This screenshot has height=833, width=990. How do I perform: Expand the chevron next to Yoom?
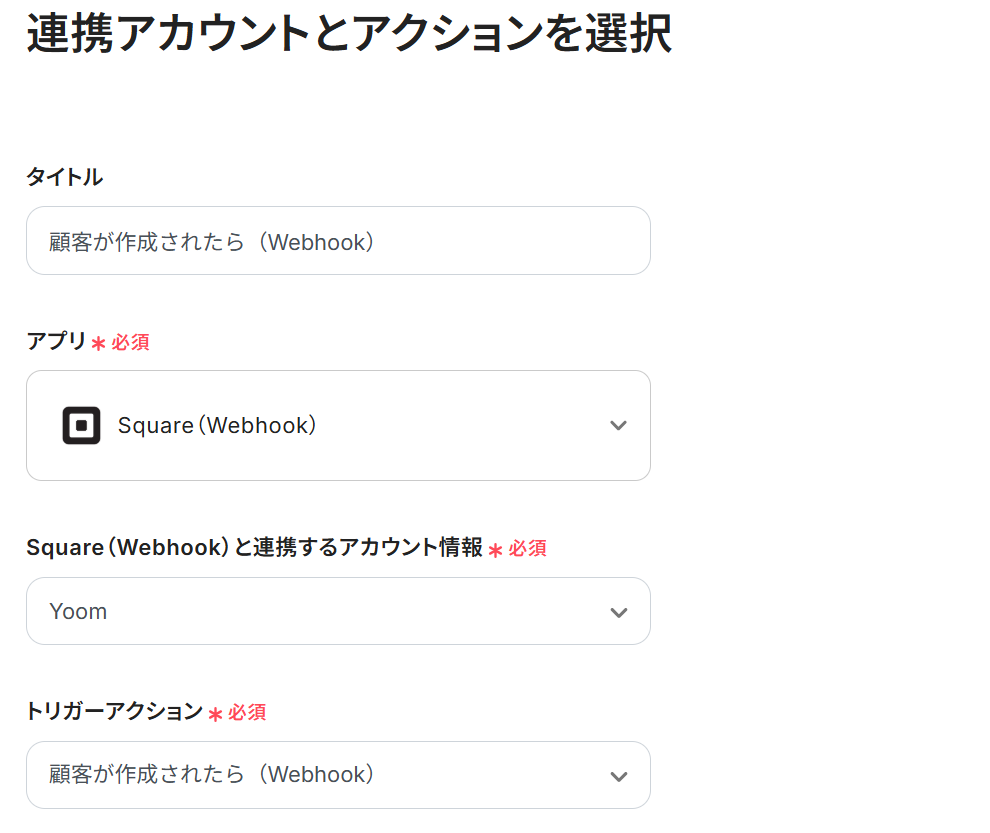click(x=618, y=611)
